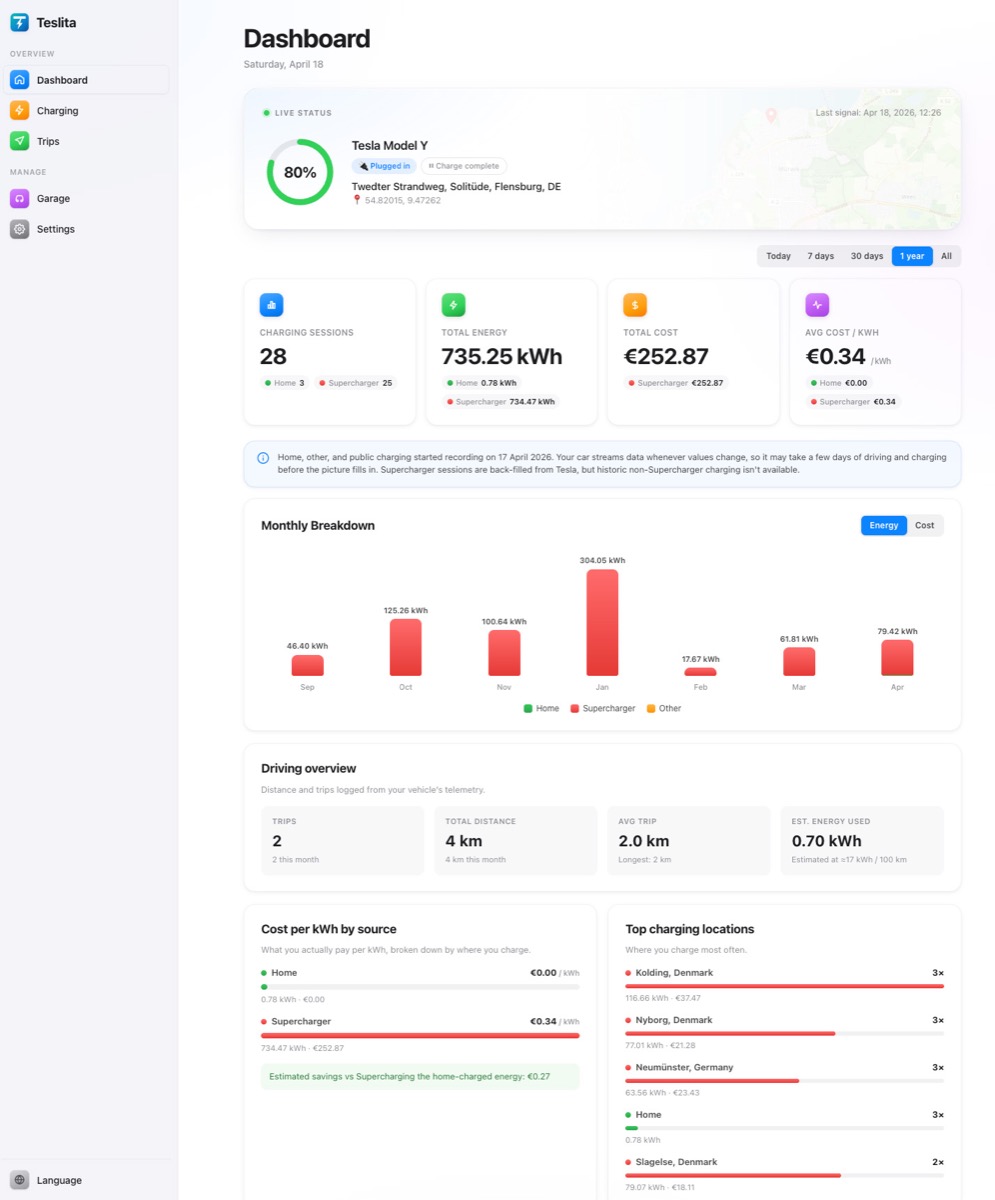Select the Trips icon in the sidebar
The image size is (995, 1200).
[21, 141]
